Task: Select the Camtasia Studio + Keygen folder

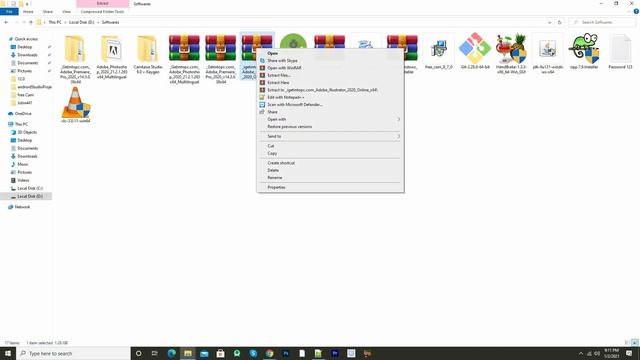Action: coord(148,48)
